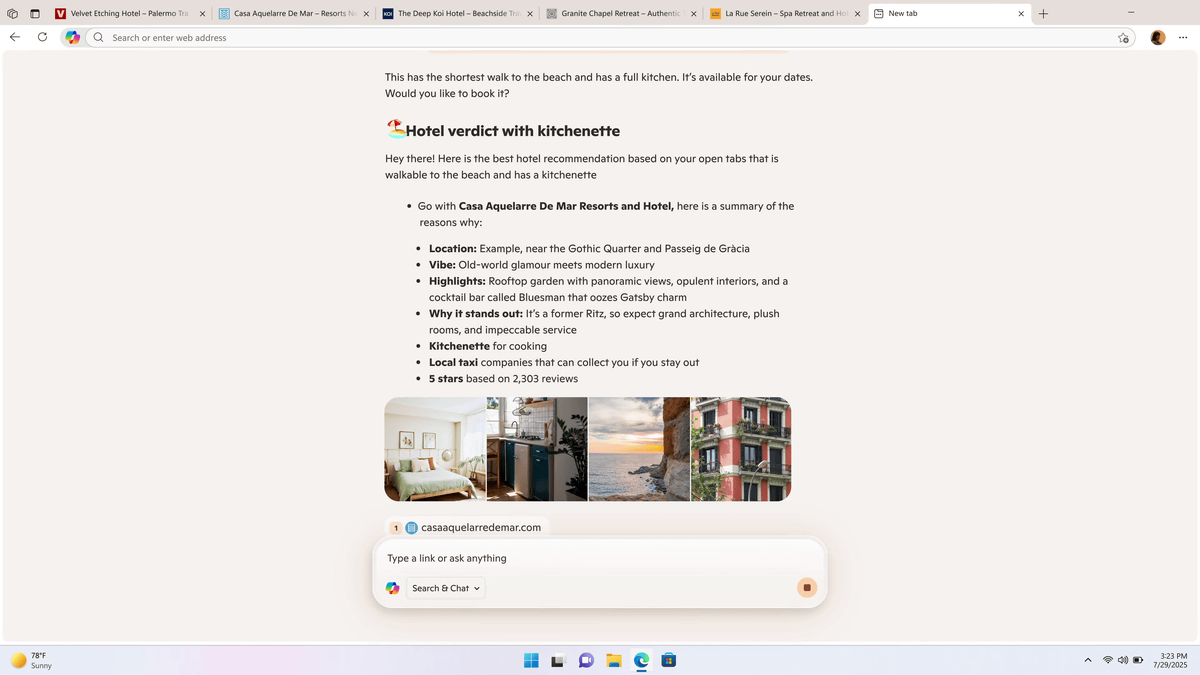1200x675 pixels.
Task: Open the tab actions menu icon
Action: coord(34,14)
